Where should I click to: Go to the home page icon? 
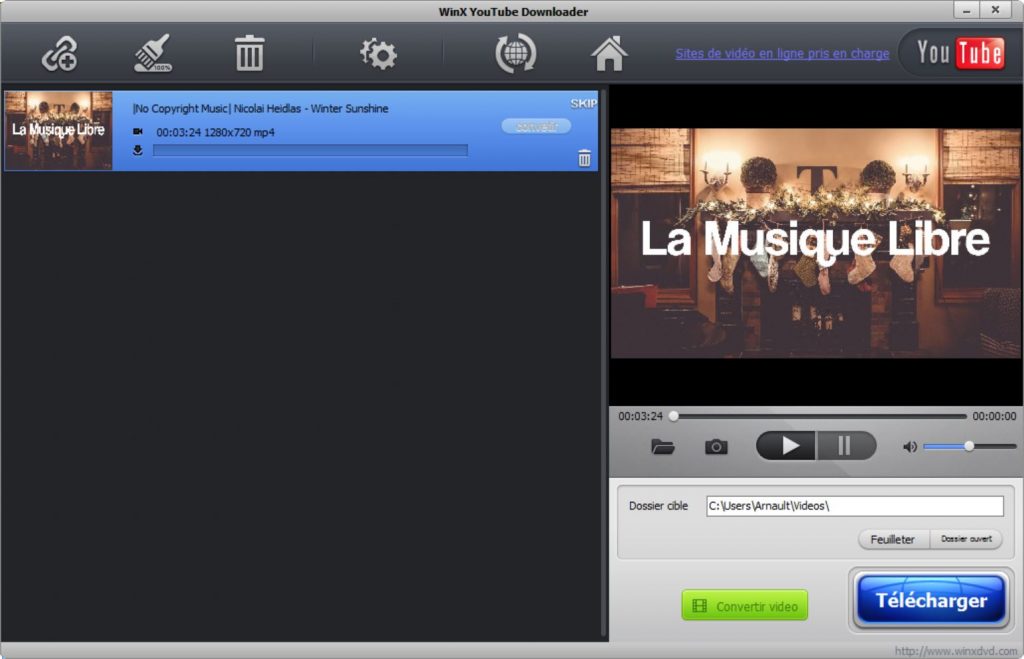click(x=609, y=54)
